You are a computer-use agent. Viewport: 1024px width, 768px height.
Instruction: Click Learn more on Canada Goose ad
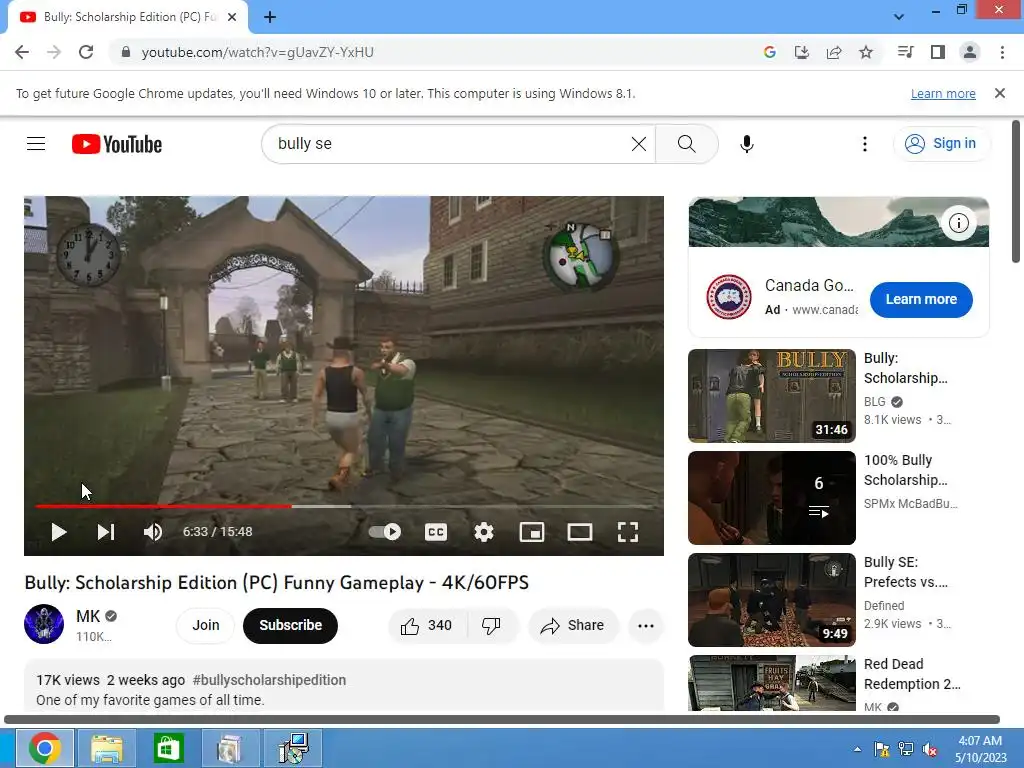921,300
